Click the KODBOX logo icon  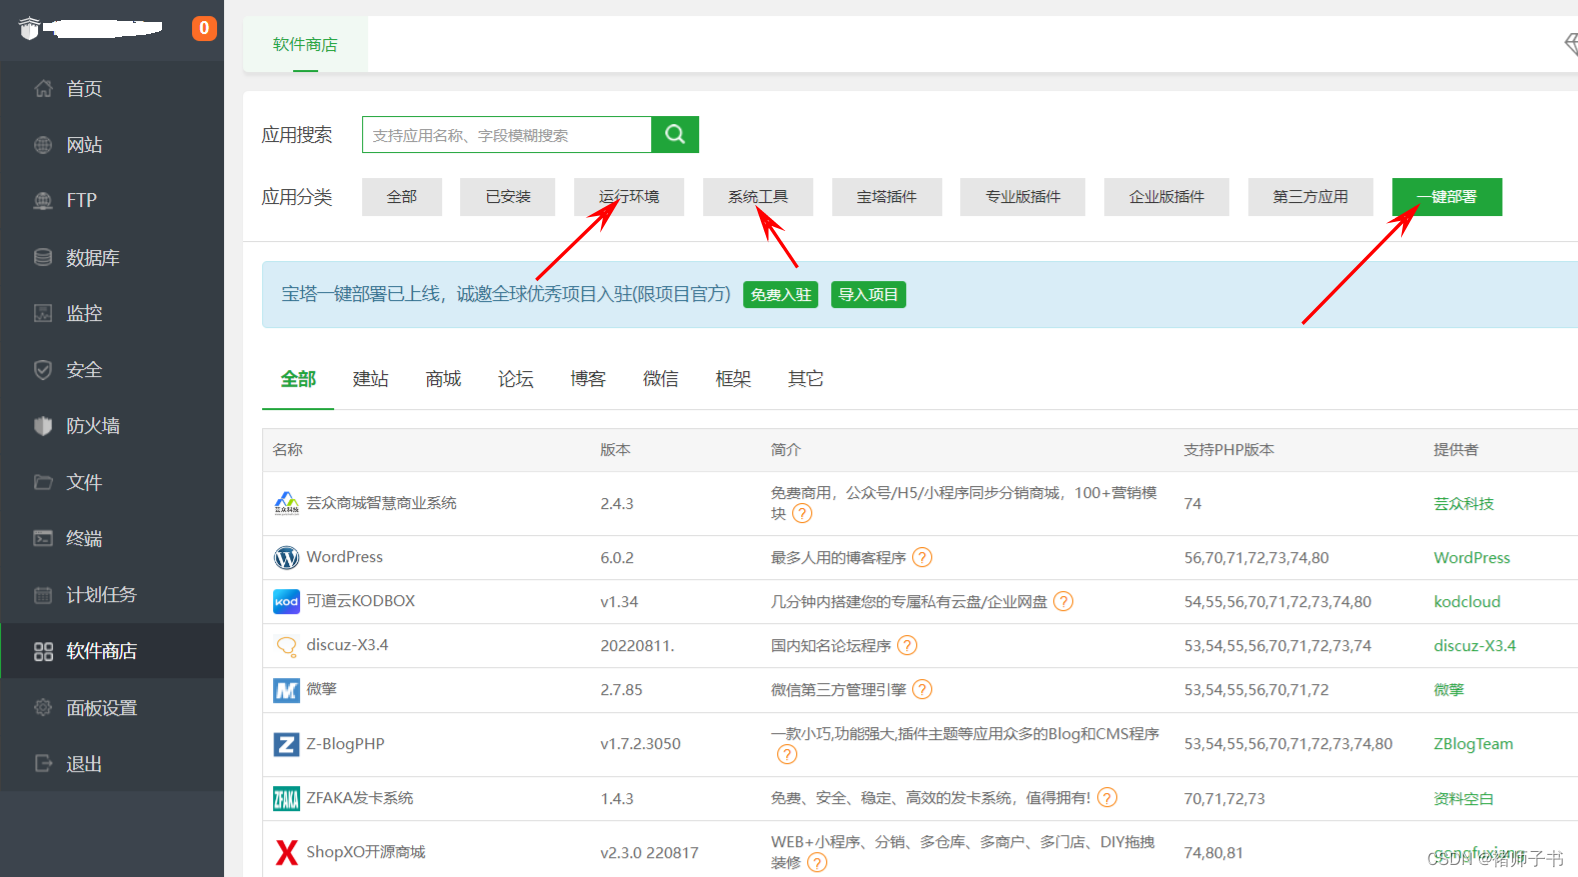(x=287, y=601)
